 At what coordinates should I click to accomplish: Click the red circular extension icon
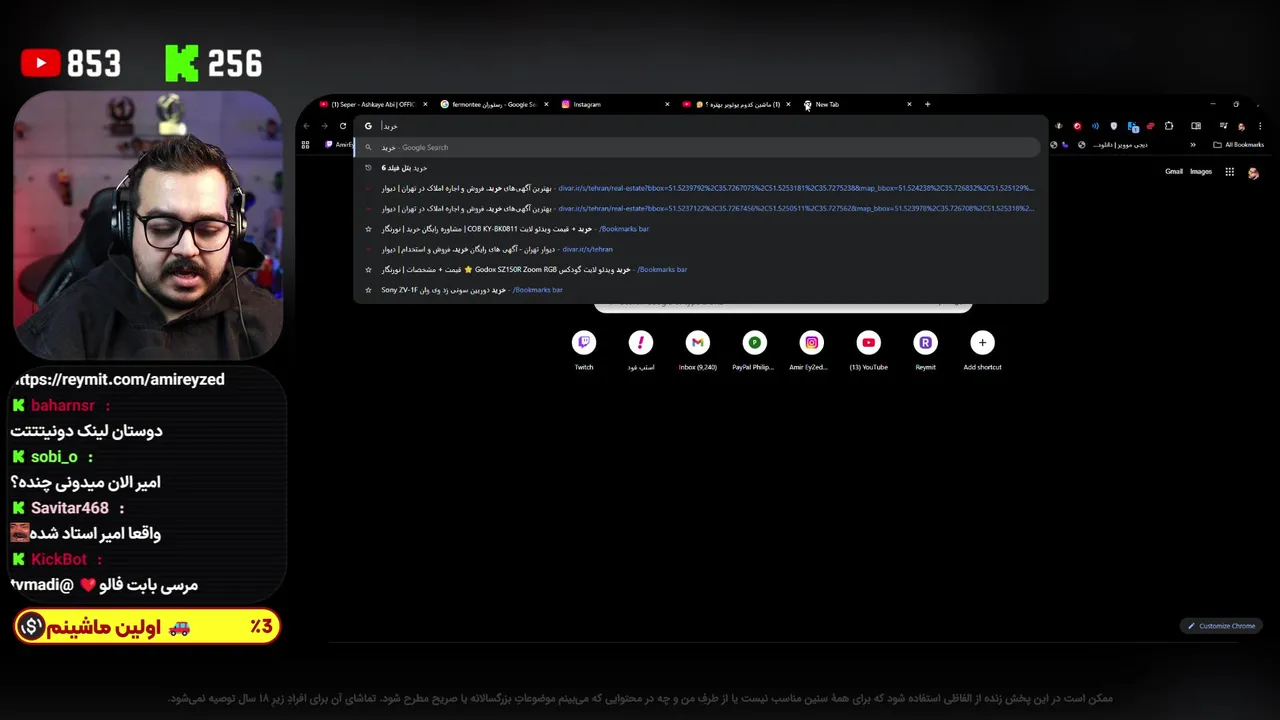(x=1077, y=126)
